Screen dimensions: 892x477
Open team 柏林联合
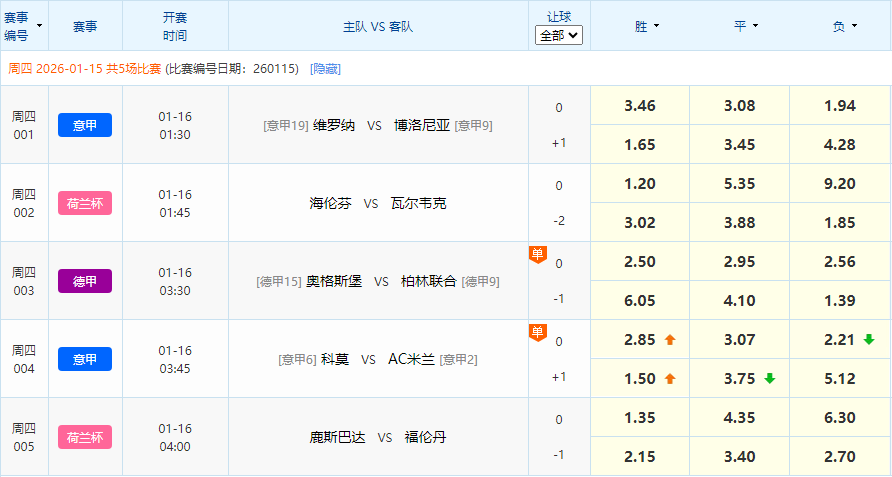coord(429,281)
